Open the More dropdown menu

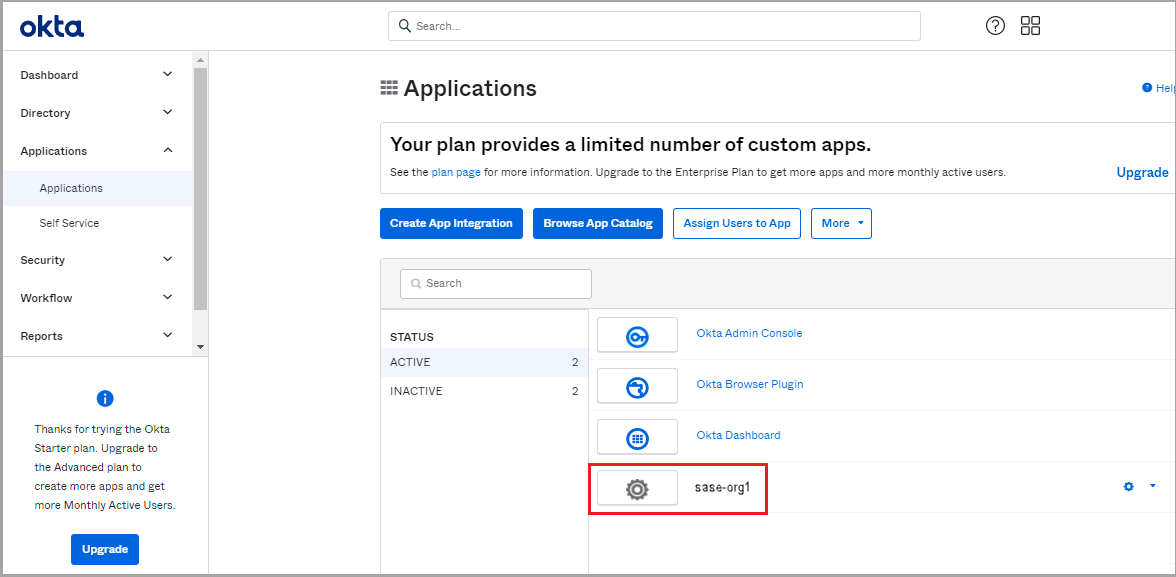(x=841, y=223)
